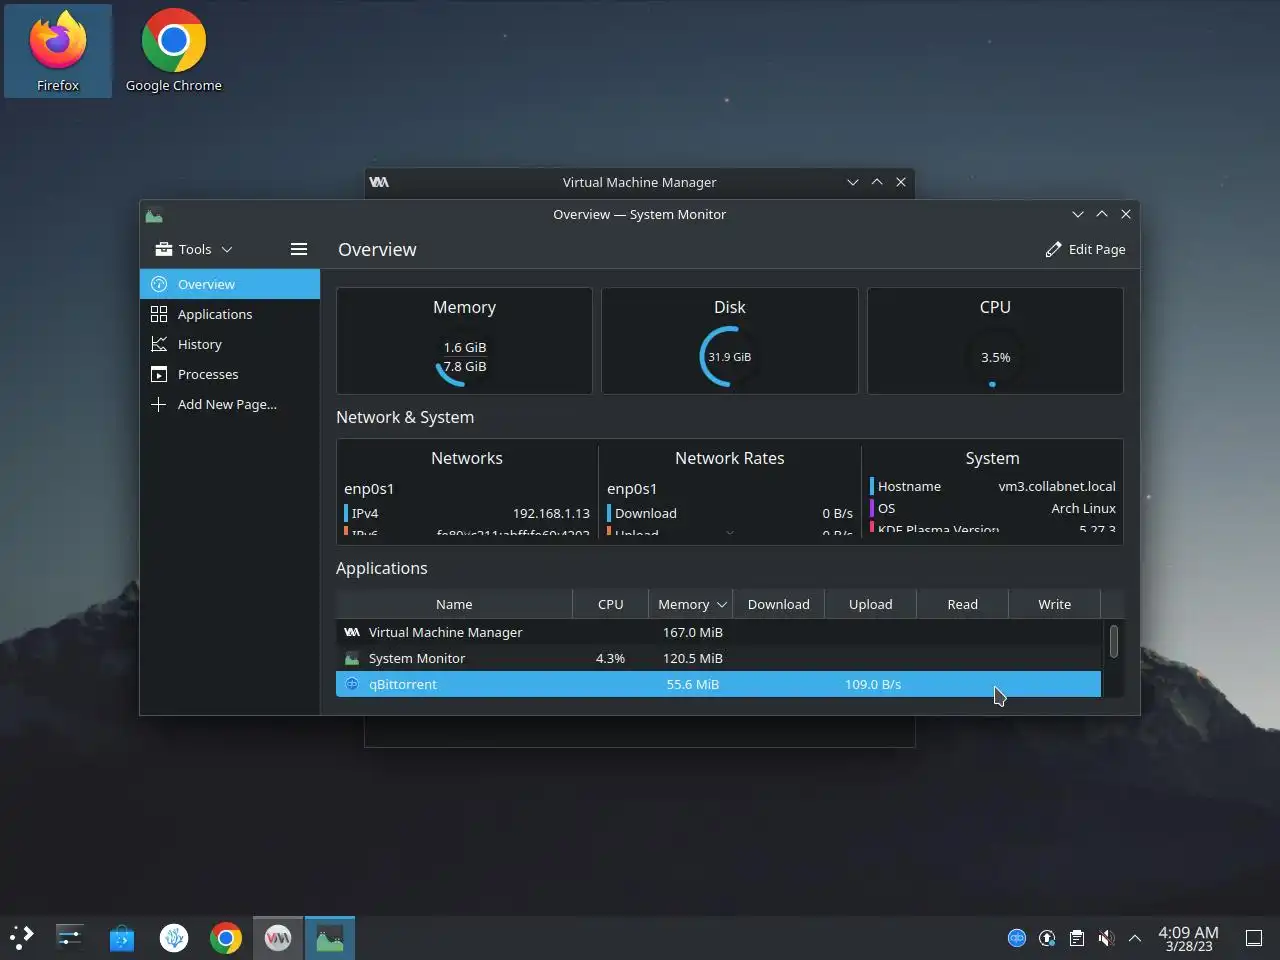
Task: Click the Edit Page button
Action: pos(1085,249)
